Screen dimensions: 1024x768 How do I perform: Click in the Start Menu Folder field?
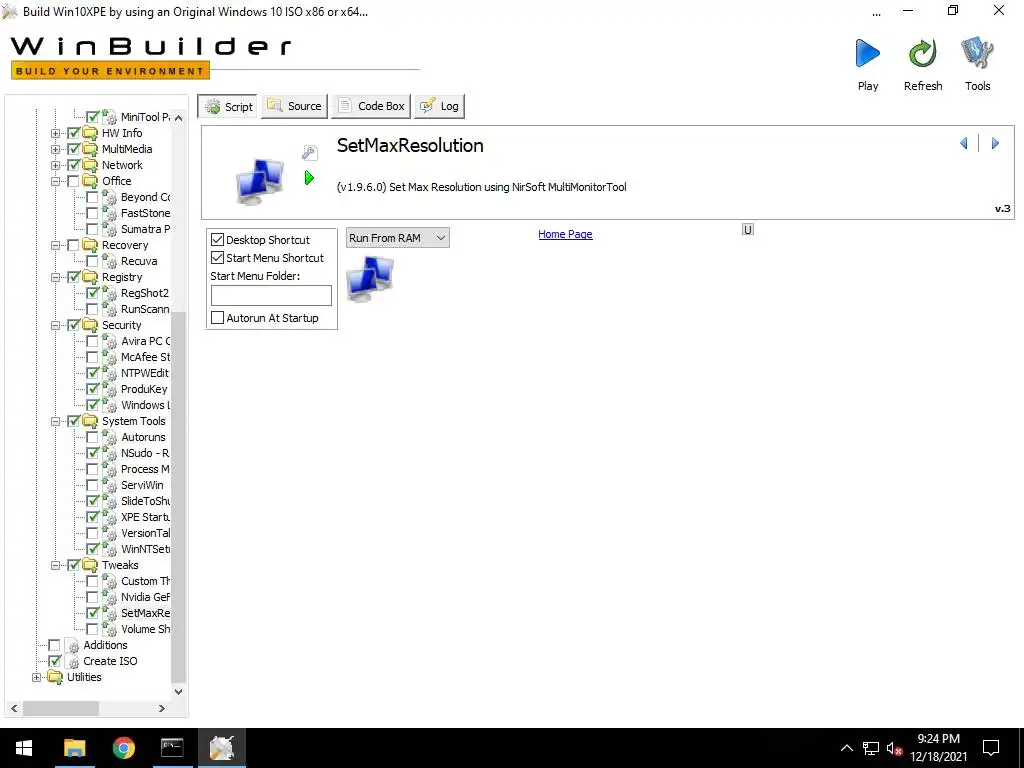pos(271,295)
